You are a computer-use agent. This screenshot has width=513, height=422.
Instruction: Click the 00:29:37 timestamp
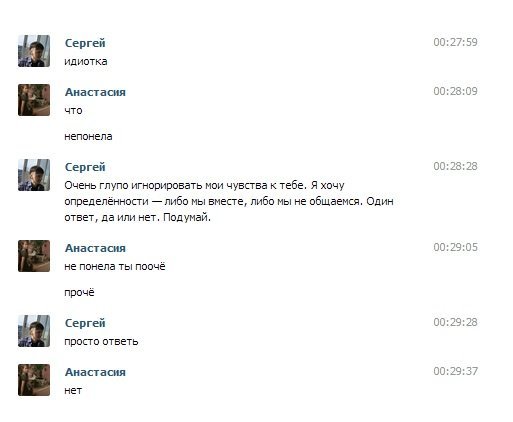(x=455, y=371)
